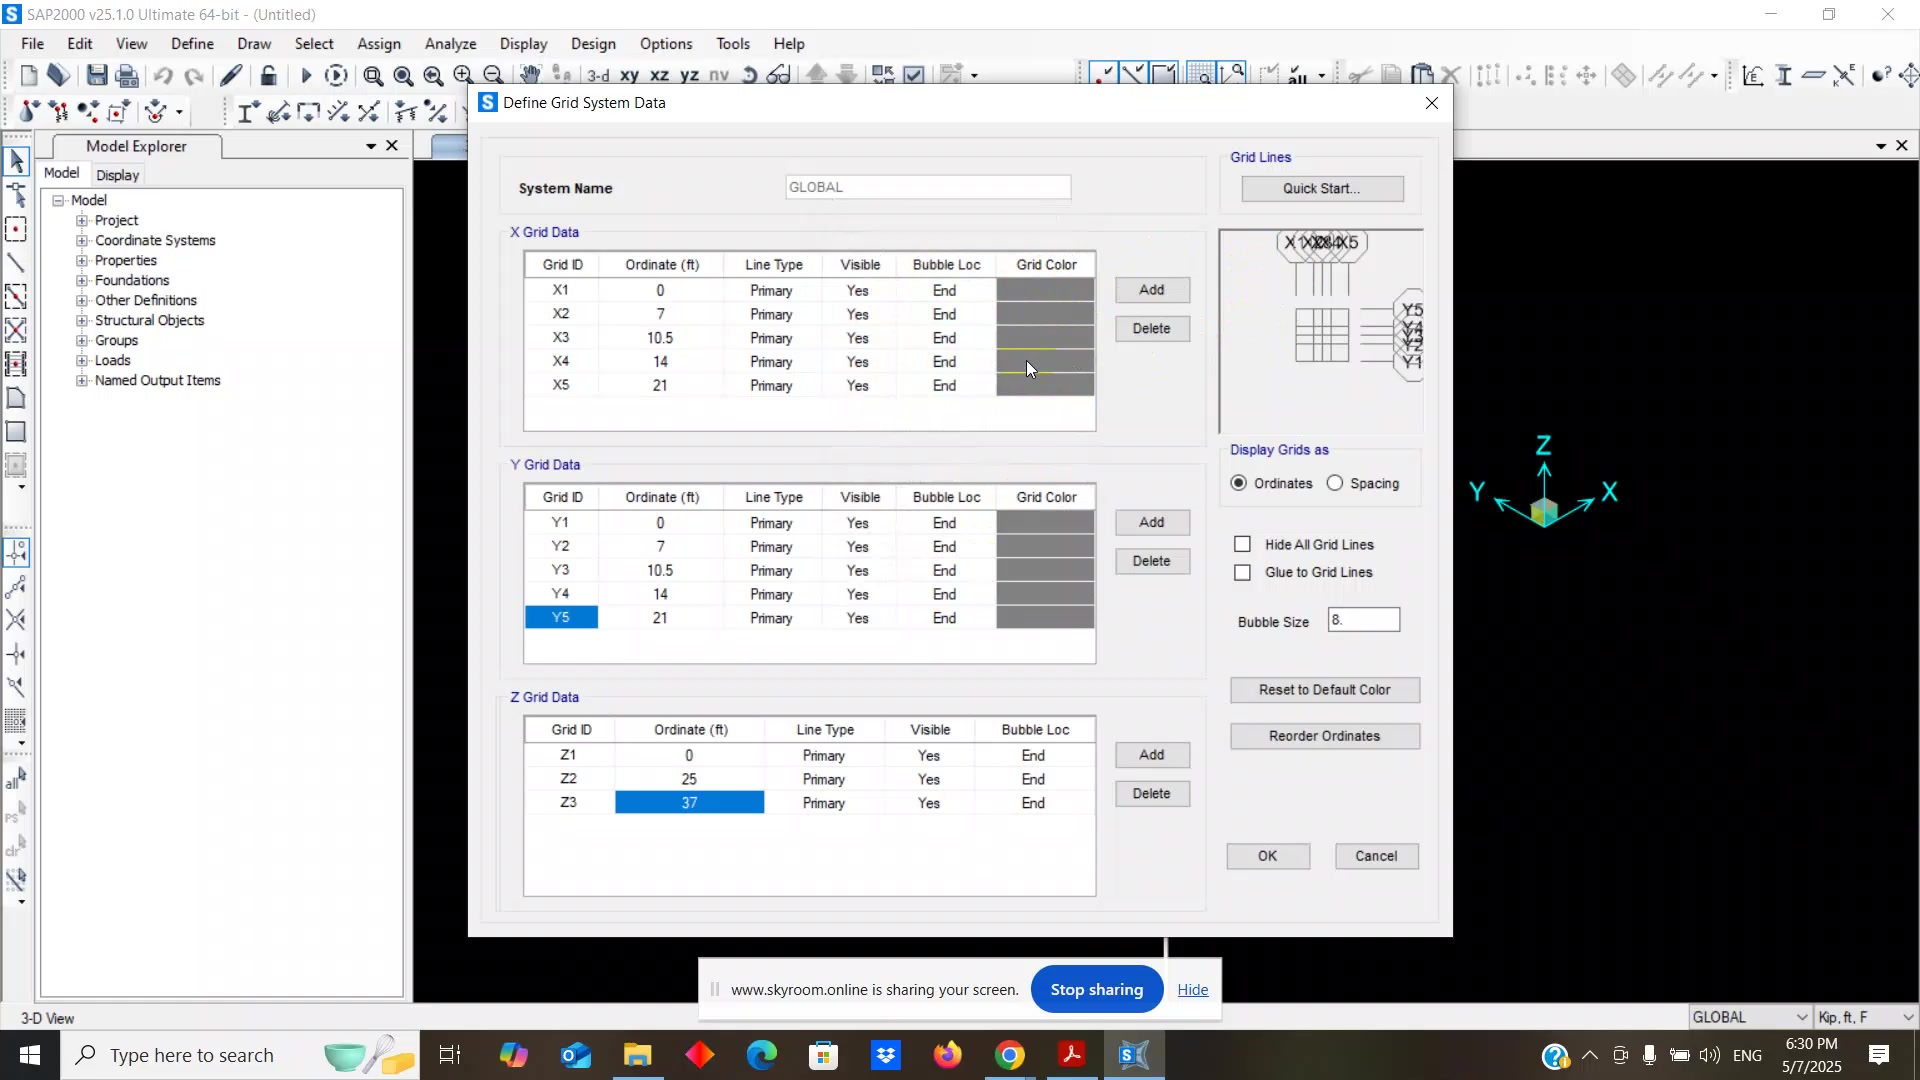Open the Kip, ft, F units dropdown
The image size is (1920, 1080).
(x=1864, y=1017)
